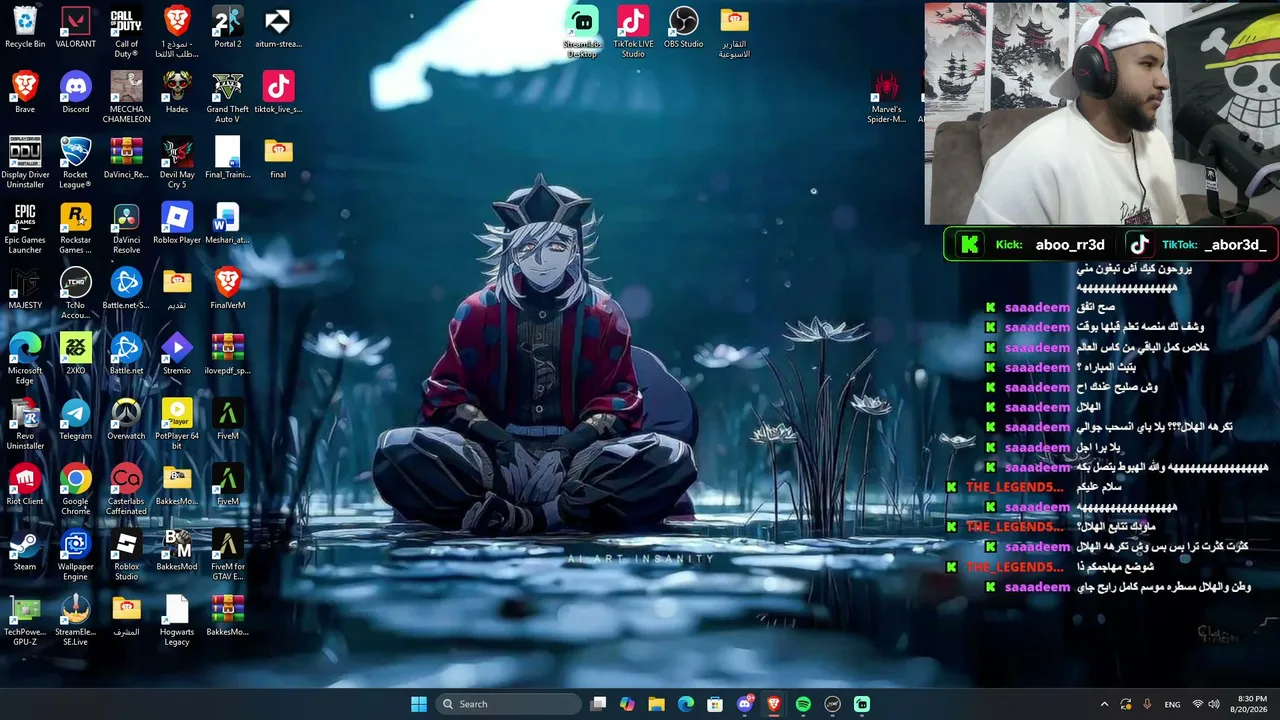Screen dimensions: 1280x720
Task: Open Microsoft Store from the taskbar
Action: pyautogui.click(x=715, y=704)
